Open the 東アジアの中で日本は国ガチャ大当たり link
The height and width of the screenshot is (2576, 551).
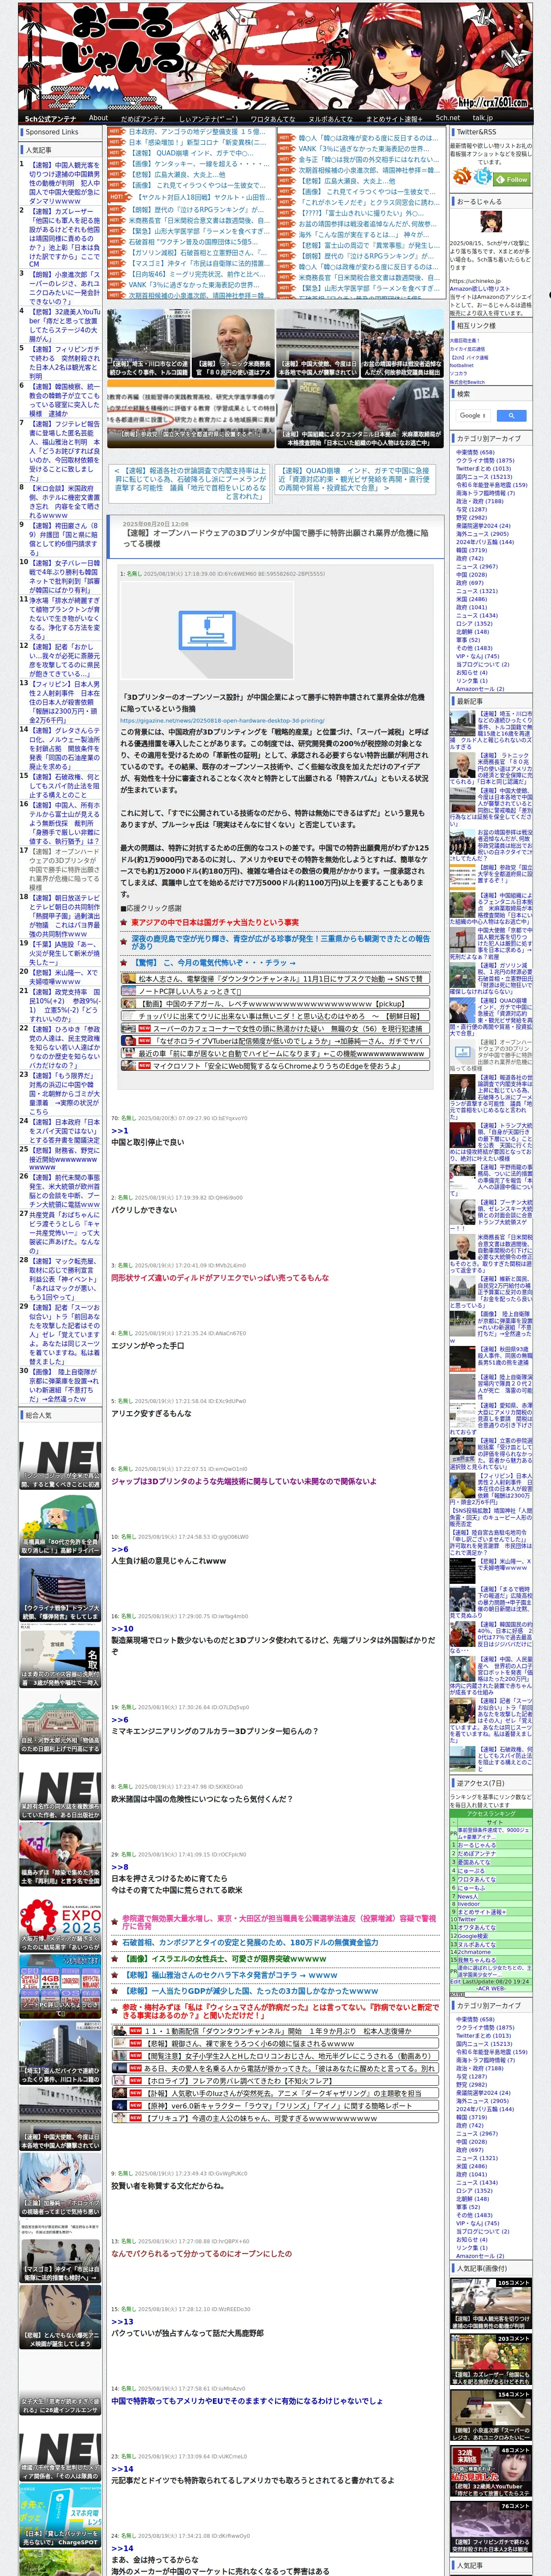pos(215,922)
